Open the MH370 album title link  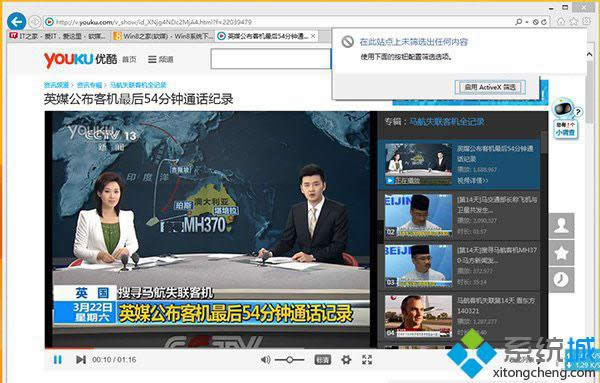point(447,122)
